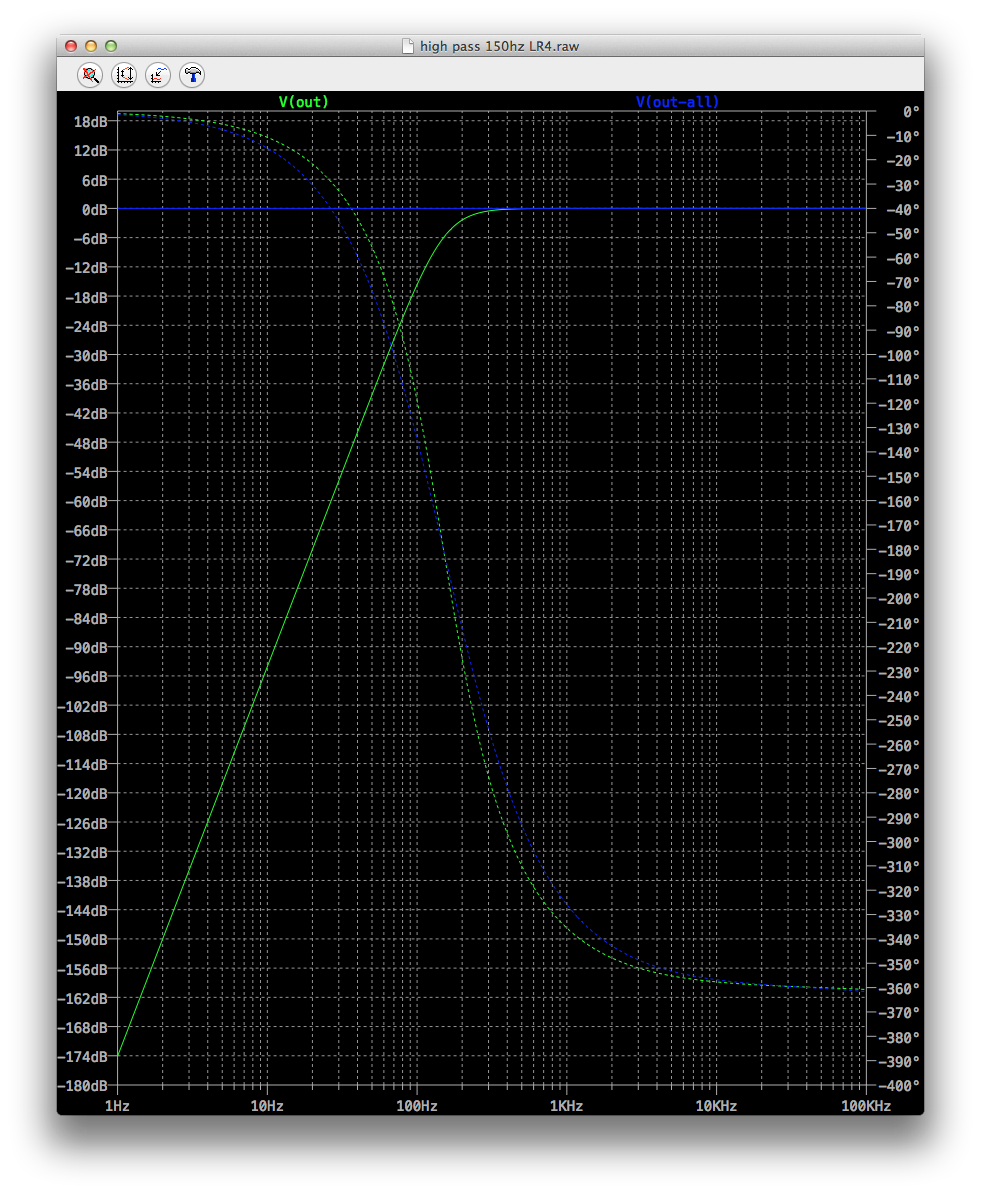Click the yellow minimize window button

(91, 46)
